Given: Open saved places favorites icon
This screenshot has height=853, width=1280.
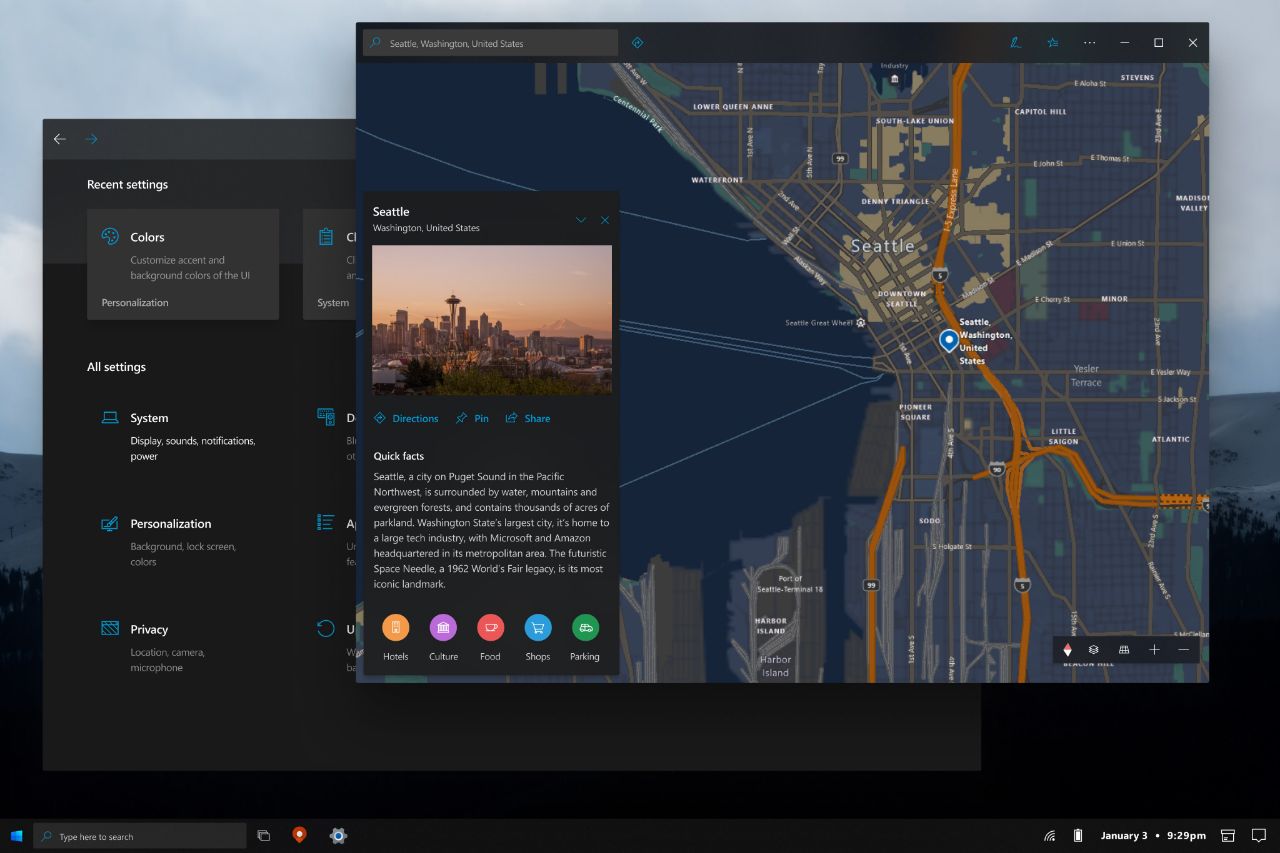Looking at the screenshot, I should pos(1052,43).
